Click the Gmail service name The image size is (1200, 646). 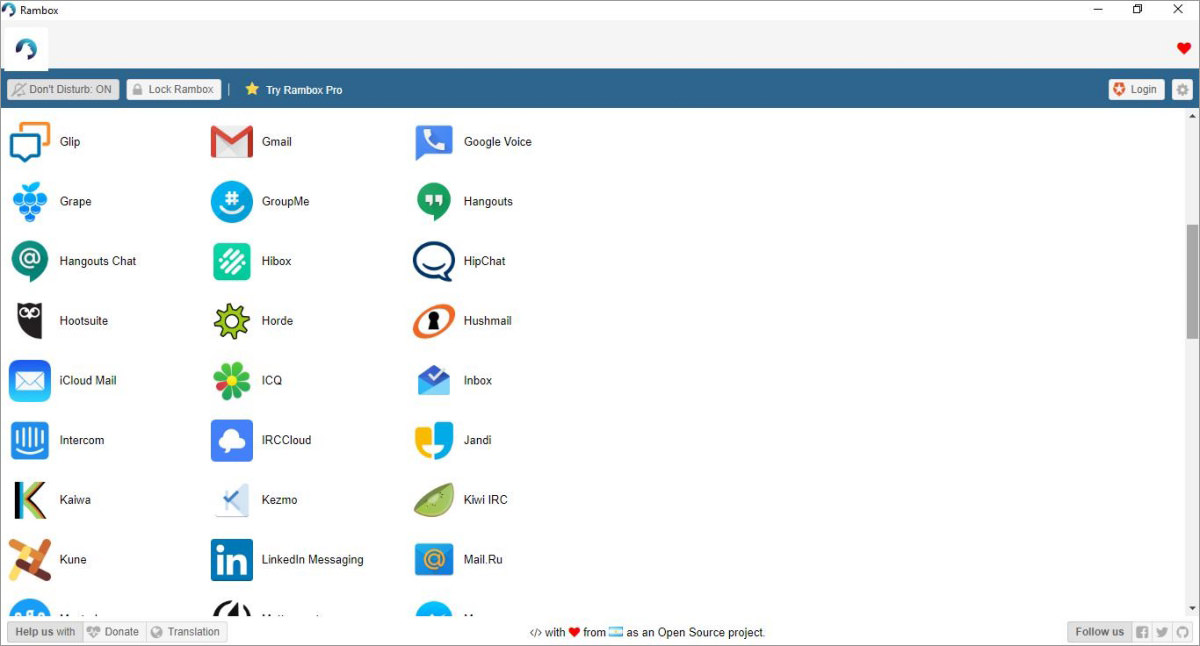(x=277, y=142)
